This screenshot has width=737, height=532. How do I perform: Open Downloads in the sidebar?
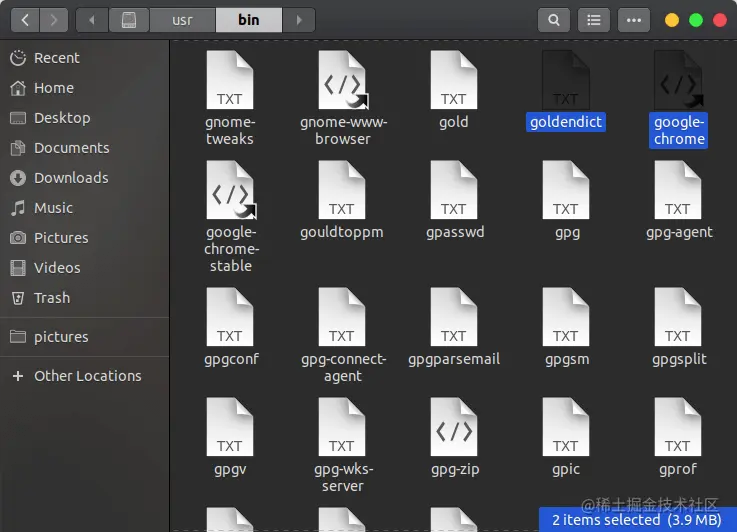point(85,178)
